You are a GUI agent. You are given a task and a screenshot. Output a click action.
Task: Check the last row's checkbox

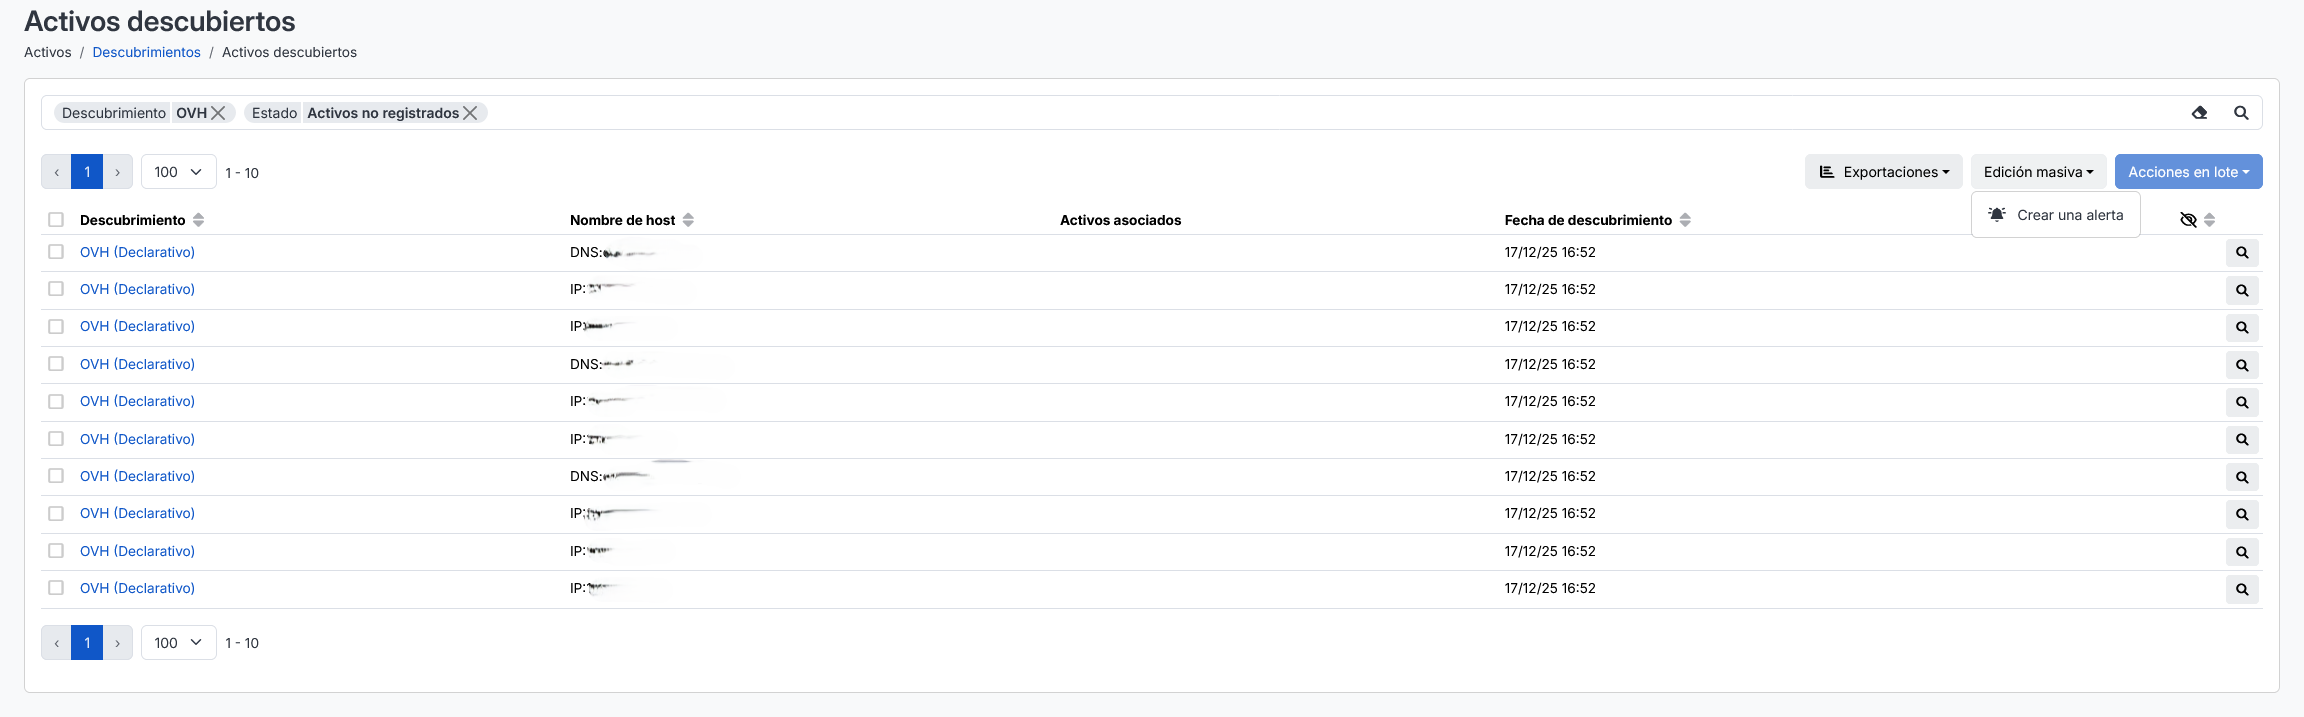[56, 588]
